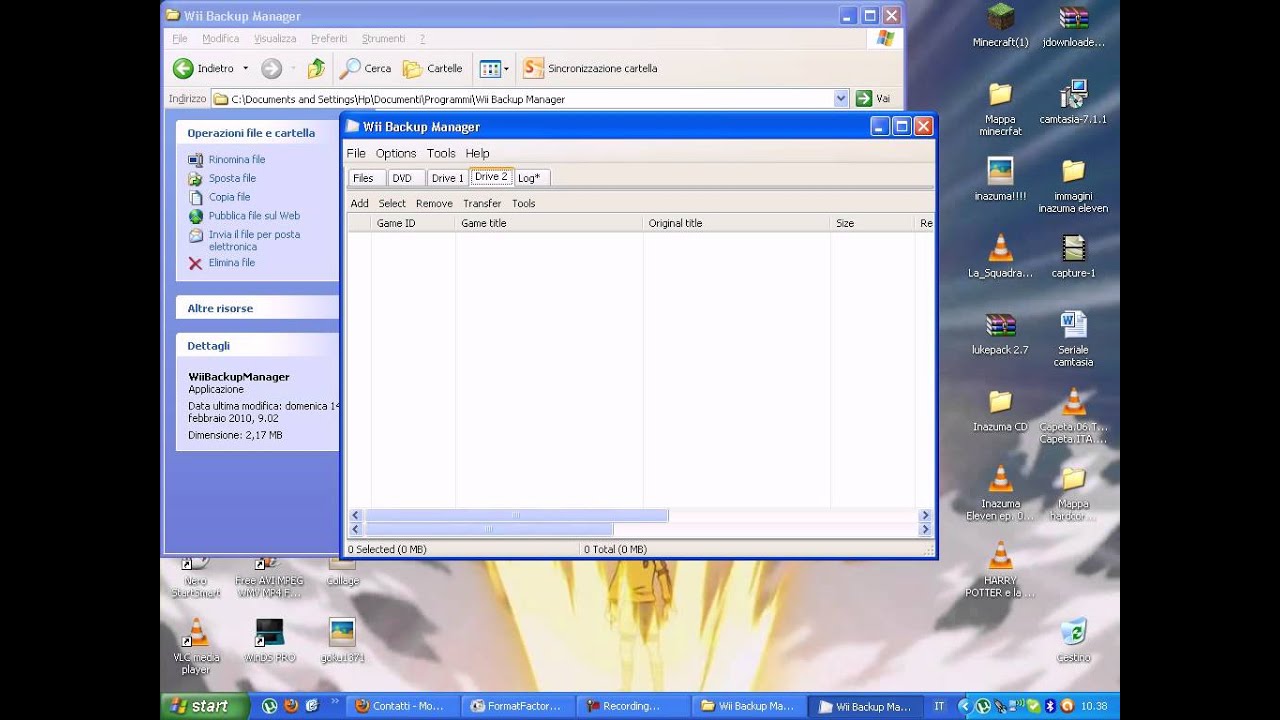
Task: Select the WinDS PRO desktop shortcut
Action: 270,640
